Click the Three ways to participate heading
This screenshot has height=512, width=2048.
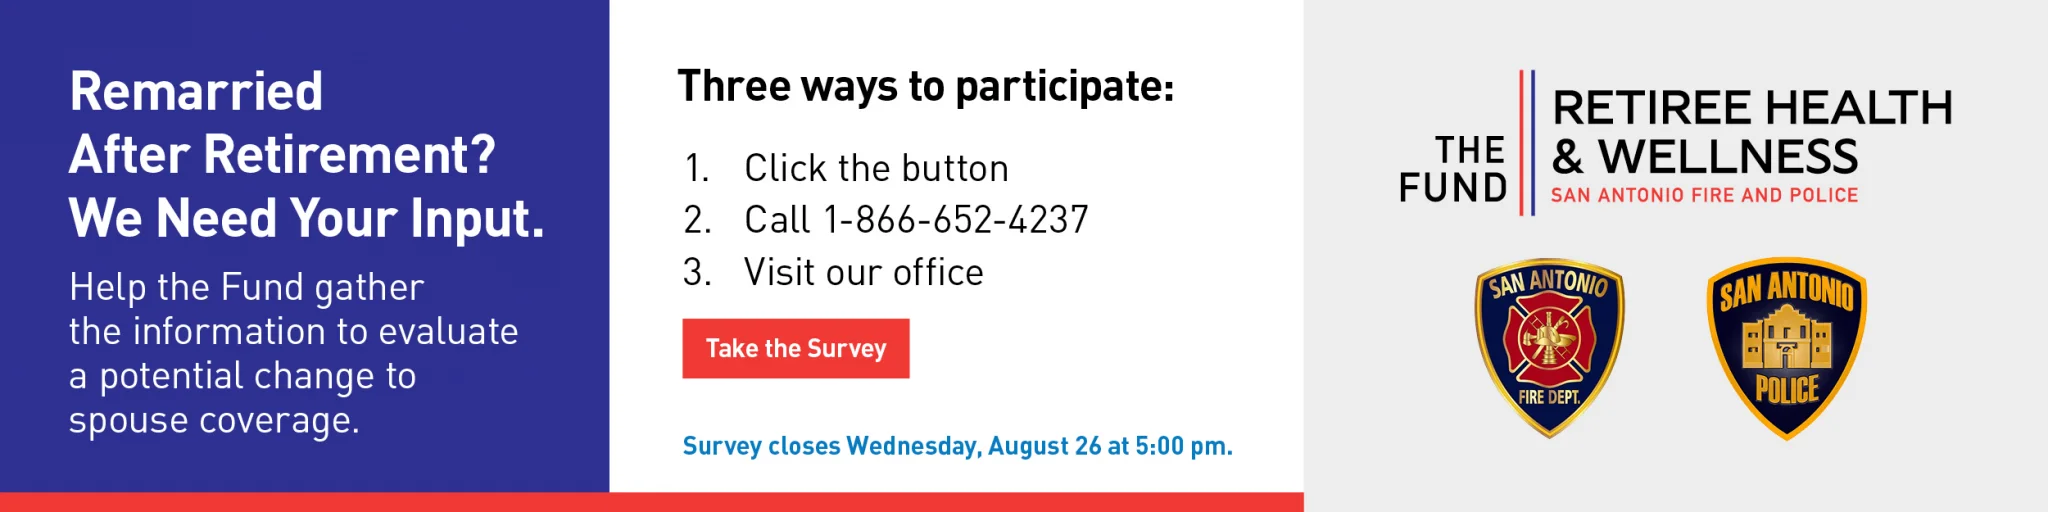(926, 87)
